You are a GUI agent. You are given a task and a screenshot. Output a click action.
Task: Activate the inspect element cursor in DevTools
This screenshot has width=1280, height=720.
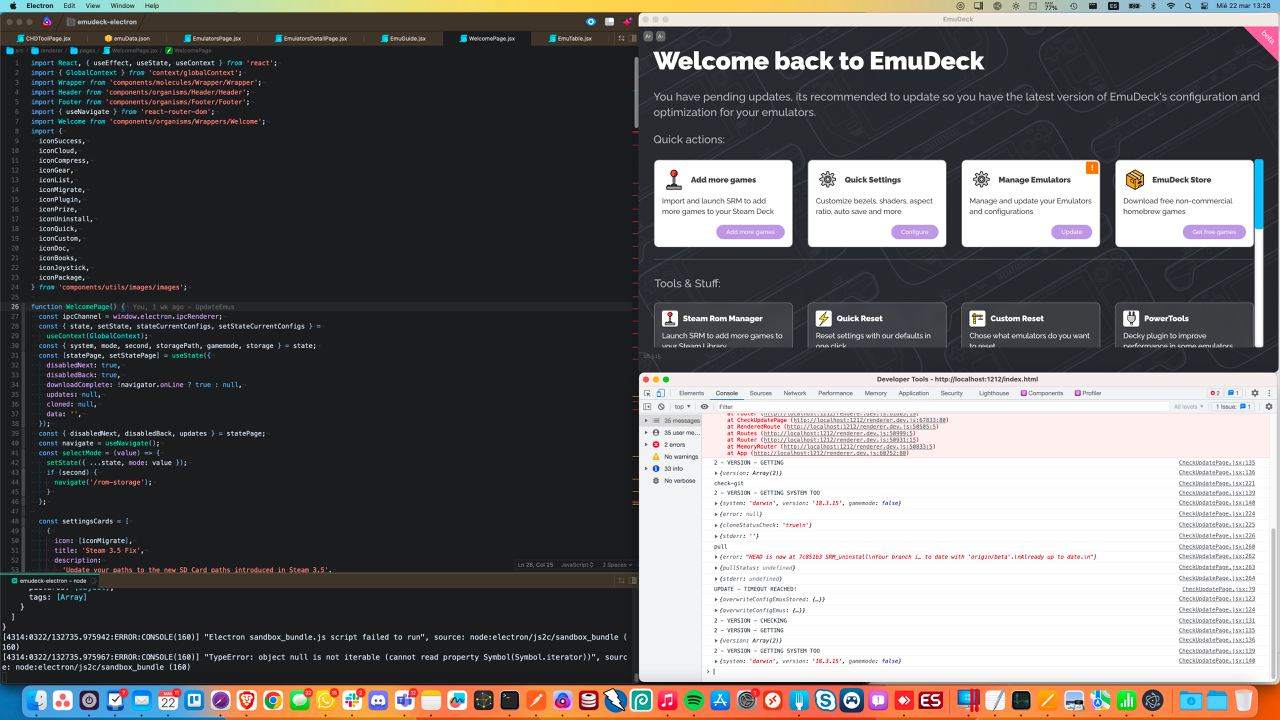click(645, 393)
